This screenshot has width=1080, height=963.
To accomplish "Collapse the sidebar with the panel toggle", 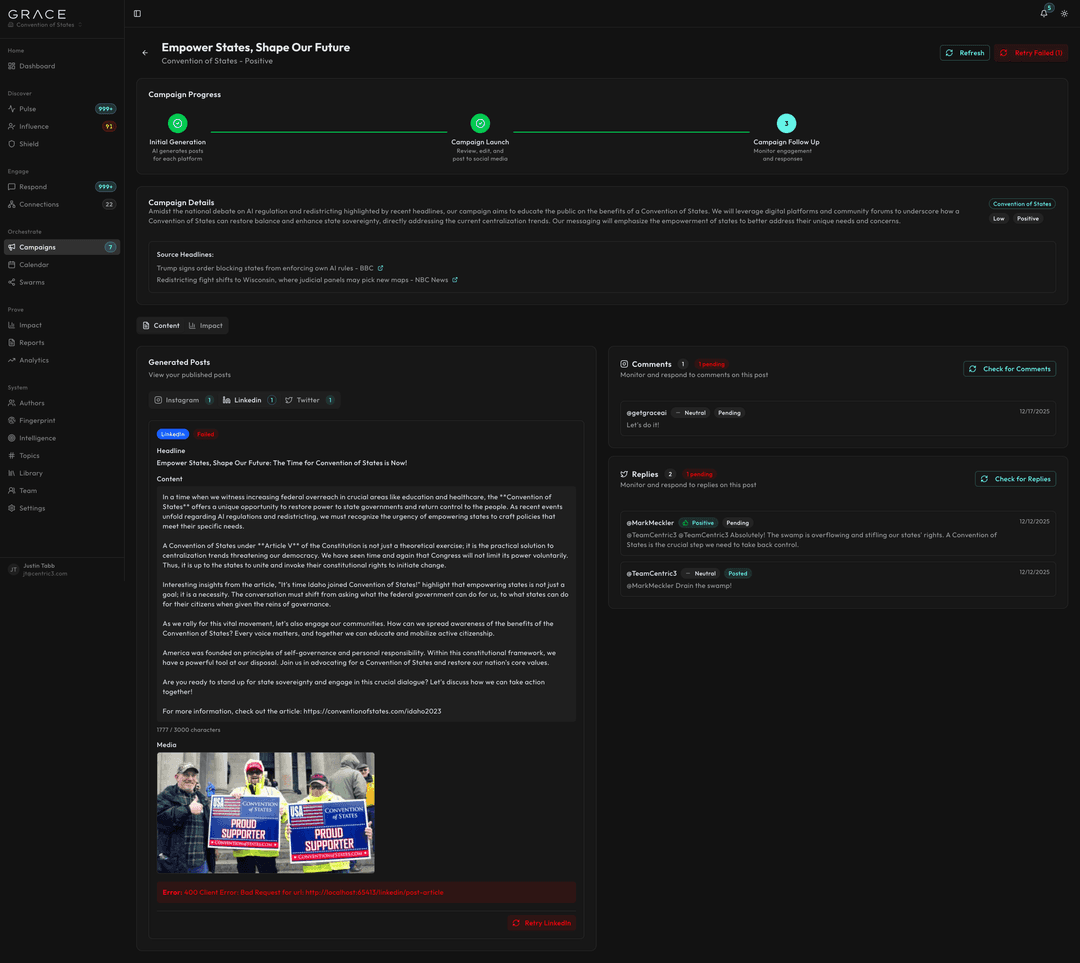I will (136, 13).
